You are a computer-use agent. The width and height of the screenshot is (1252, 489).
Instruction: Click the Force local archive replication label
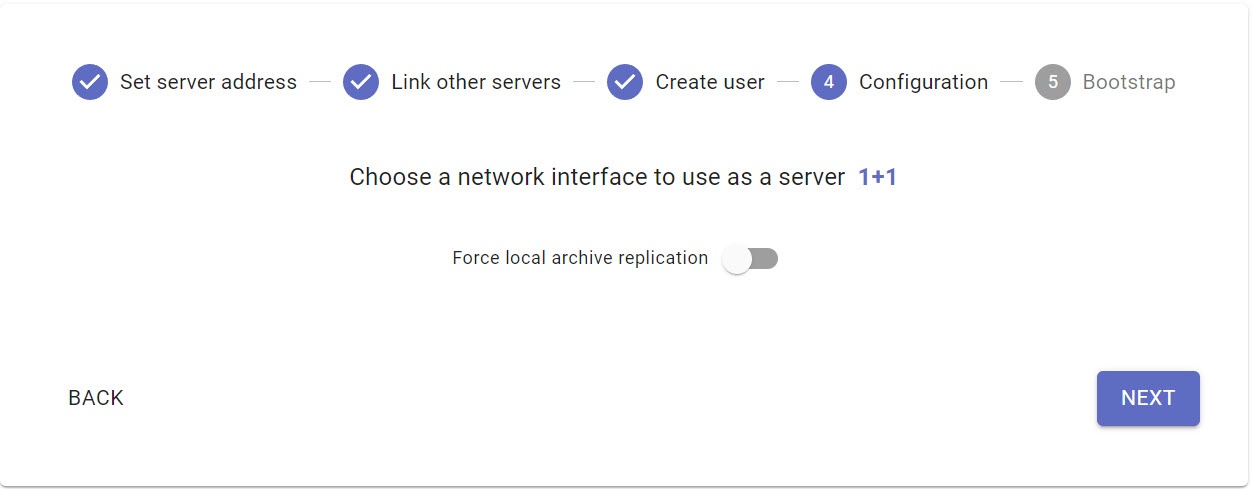pos(580,258)
